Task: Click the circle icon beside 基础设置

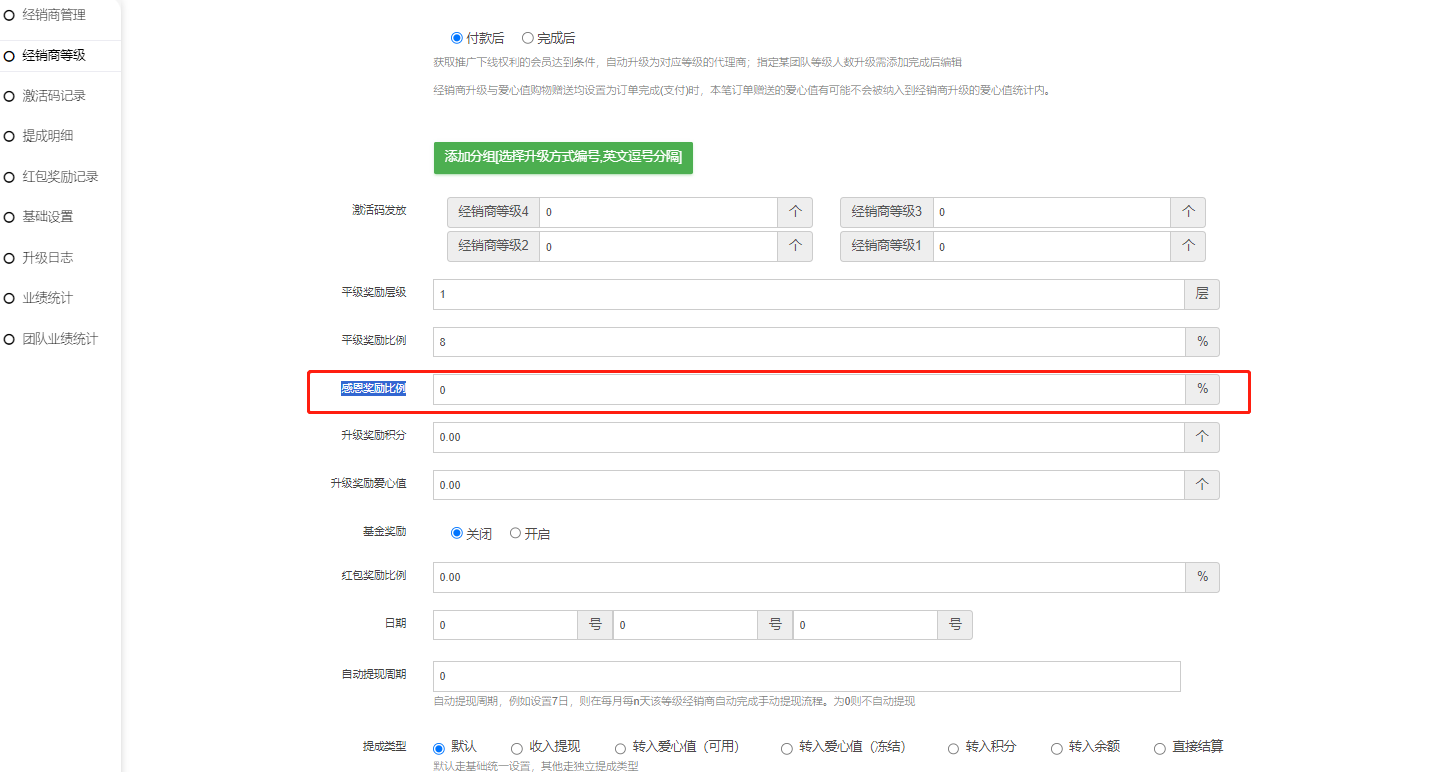Action: click(9, 217)
